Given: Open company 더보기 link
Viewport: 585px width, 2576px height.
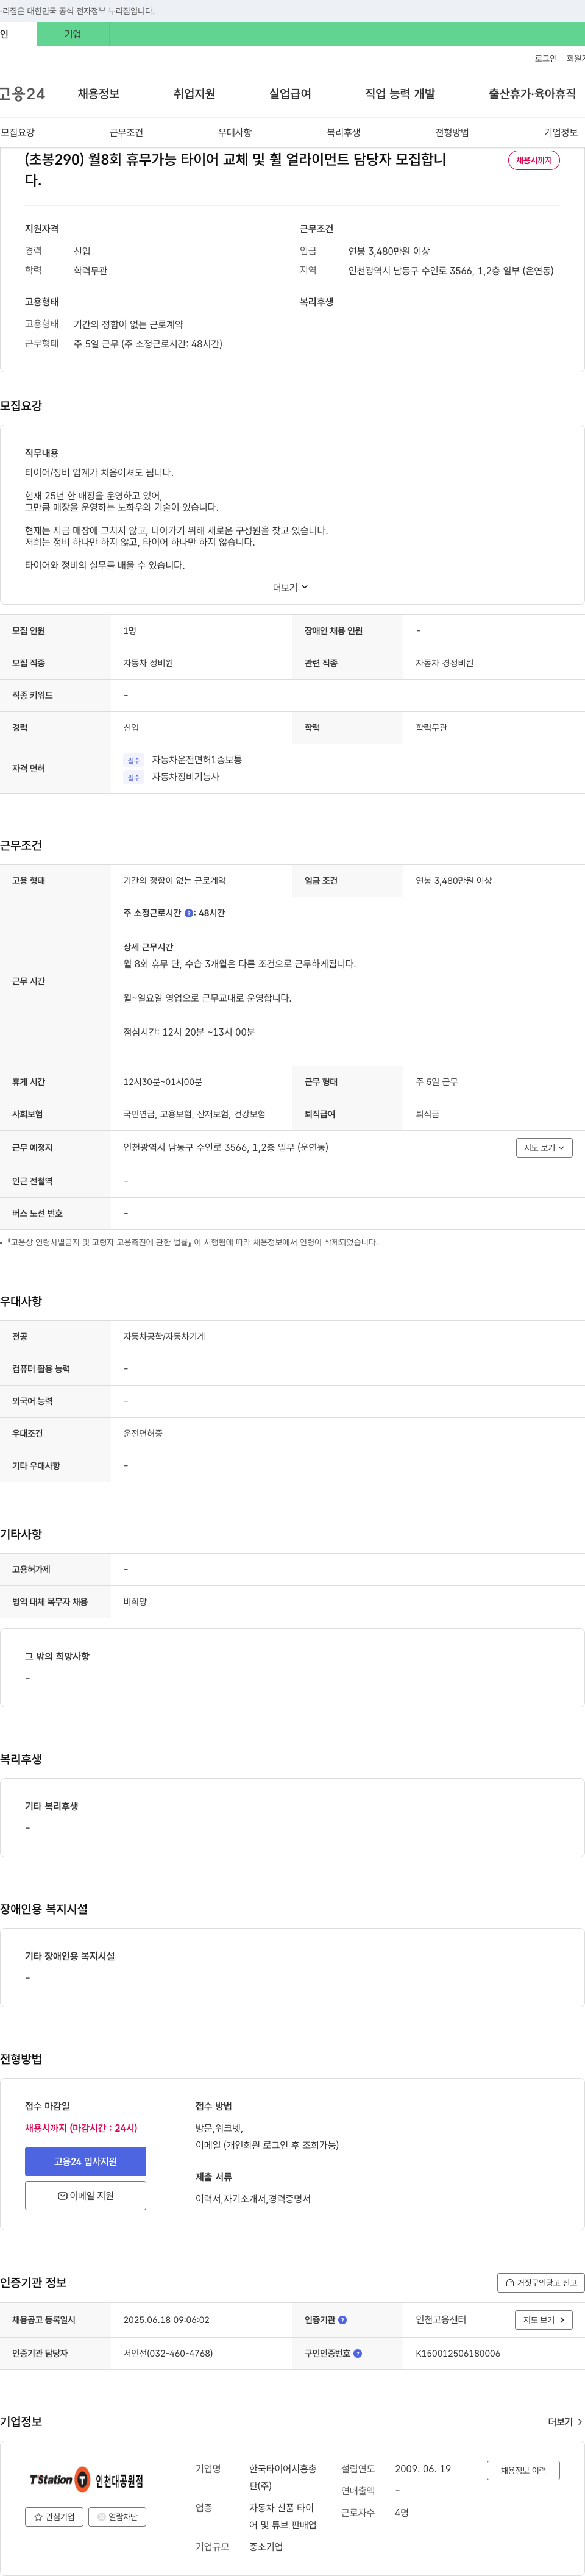Looking at the screenshot, I should pos(565,2422).
